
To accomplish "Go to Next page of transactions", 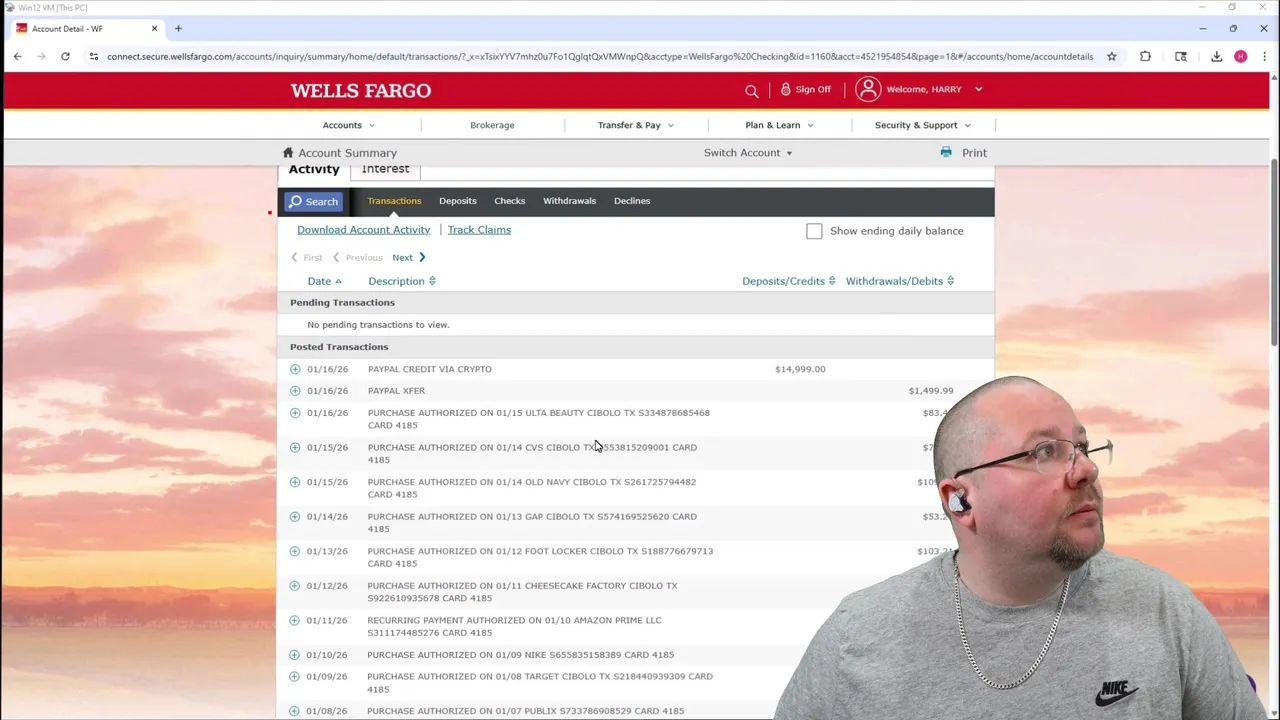I will pyautogui.click(x=408, y=258).
